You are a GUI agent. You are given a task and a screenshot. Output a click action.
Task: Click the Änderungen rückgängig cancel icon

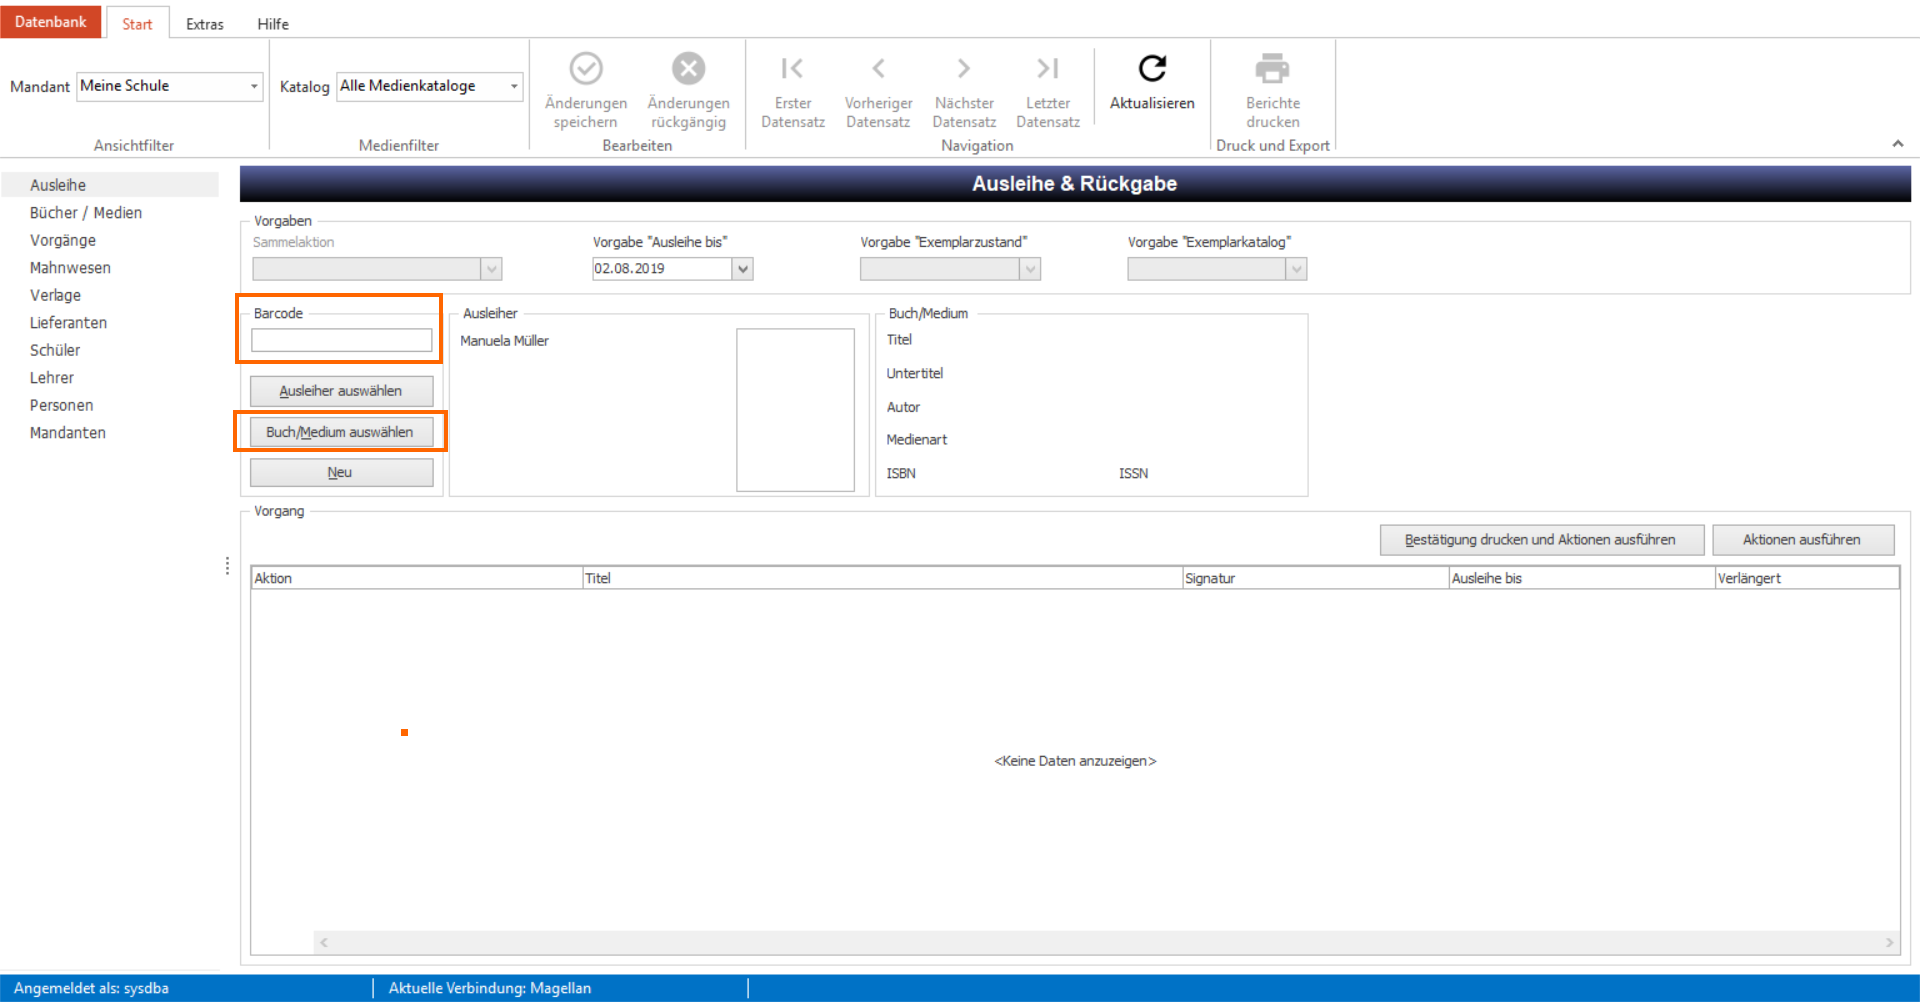(x=688, y=69)
